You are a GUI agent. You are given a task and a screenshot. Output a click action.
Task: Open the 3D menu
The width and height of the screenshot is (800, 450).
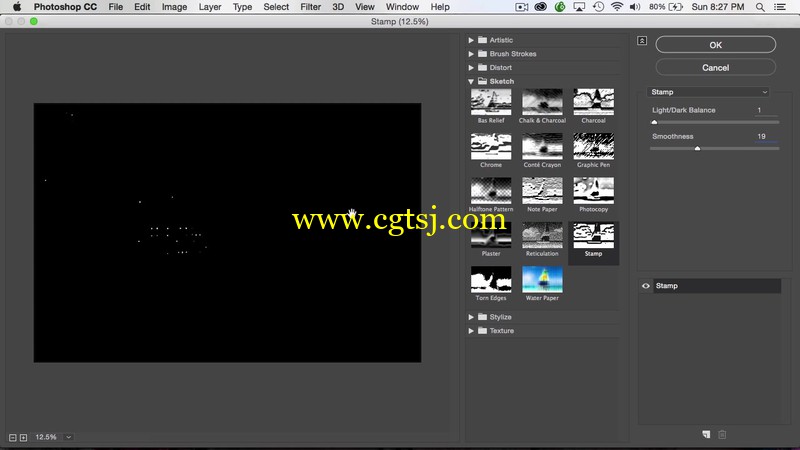pos(338,7)
